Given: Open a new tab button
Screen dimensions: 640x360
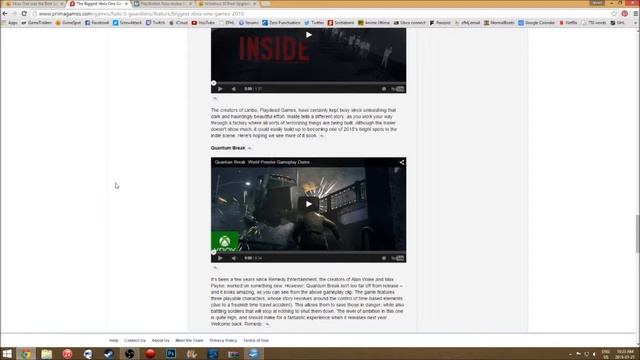Looking at the screenshot, I should click(x=265, y=4).
